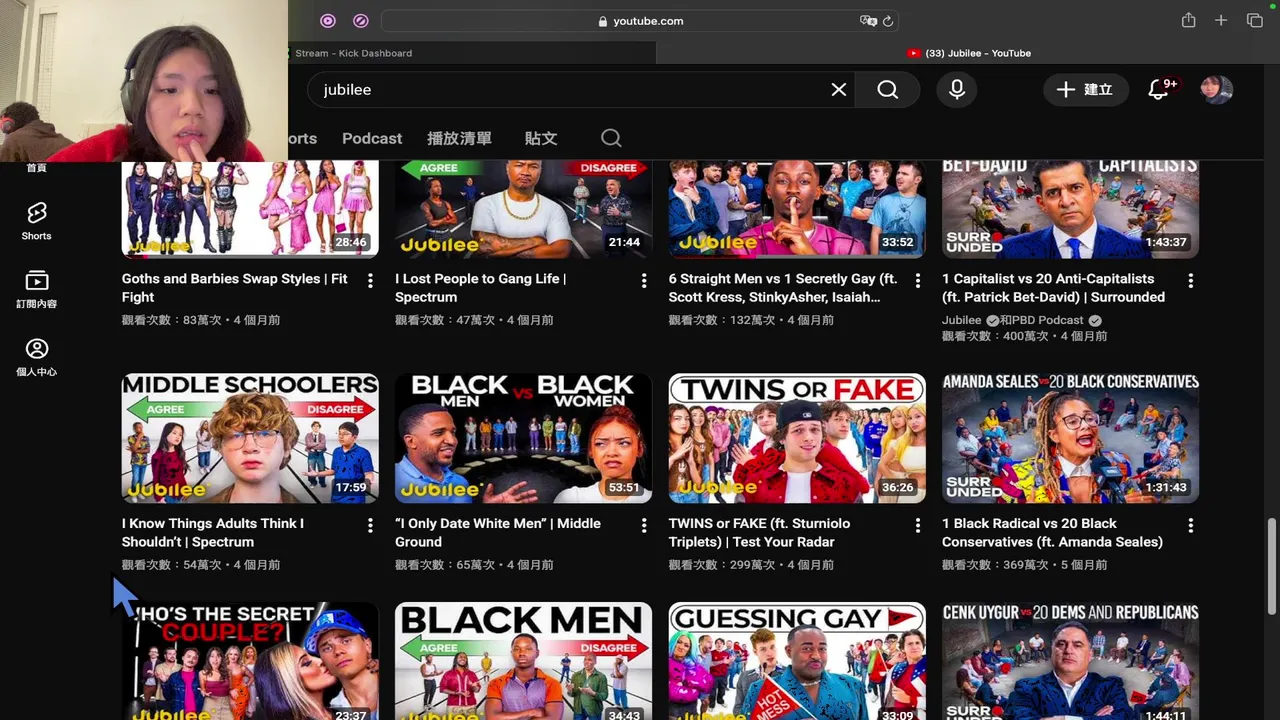Open 6 Straight Men vs 1 Secretly Gay title
This screenshot has height=720, width=1280.
pyautogui.click(x=783, y=288)
